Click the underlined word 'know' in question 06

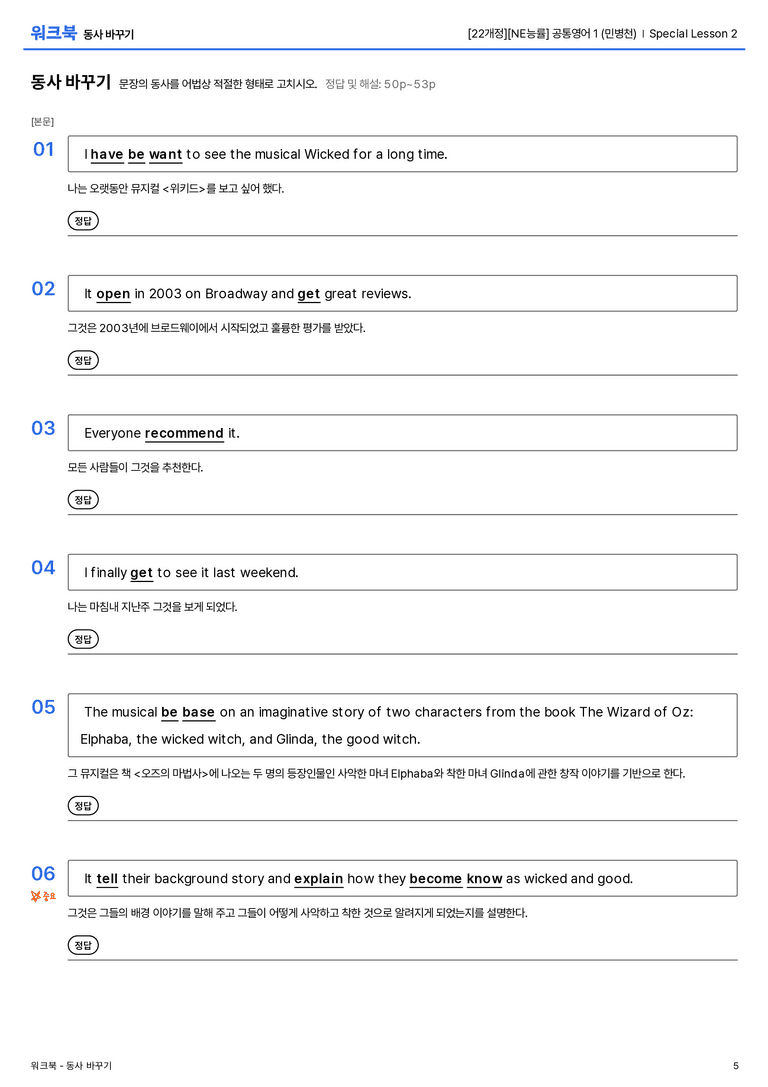485,879
